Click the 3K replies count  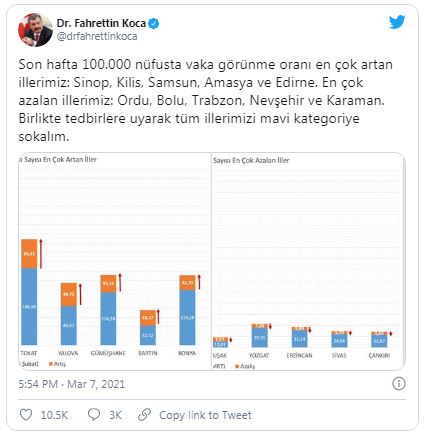pos(115,415)
